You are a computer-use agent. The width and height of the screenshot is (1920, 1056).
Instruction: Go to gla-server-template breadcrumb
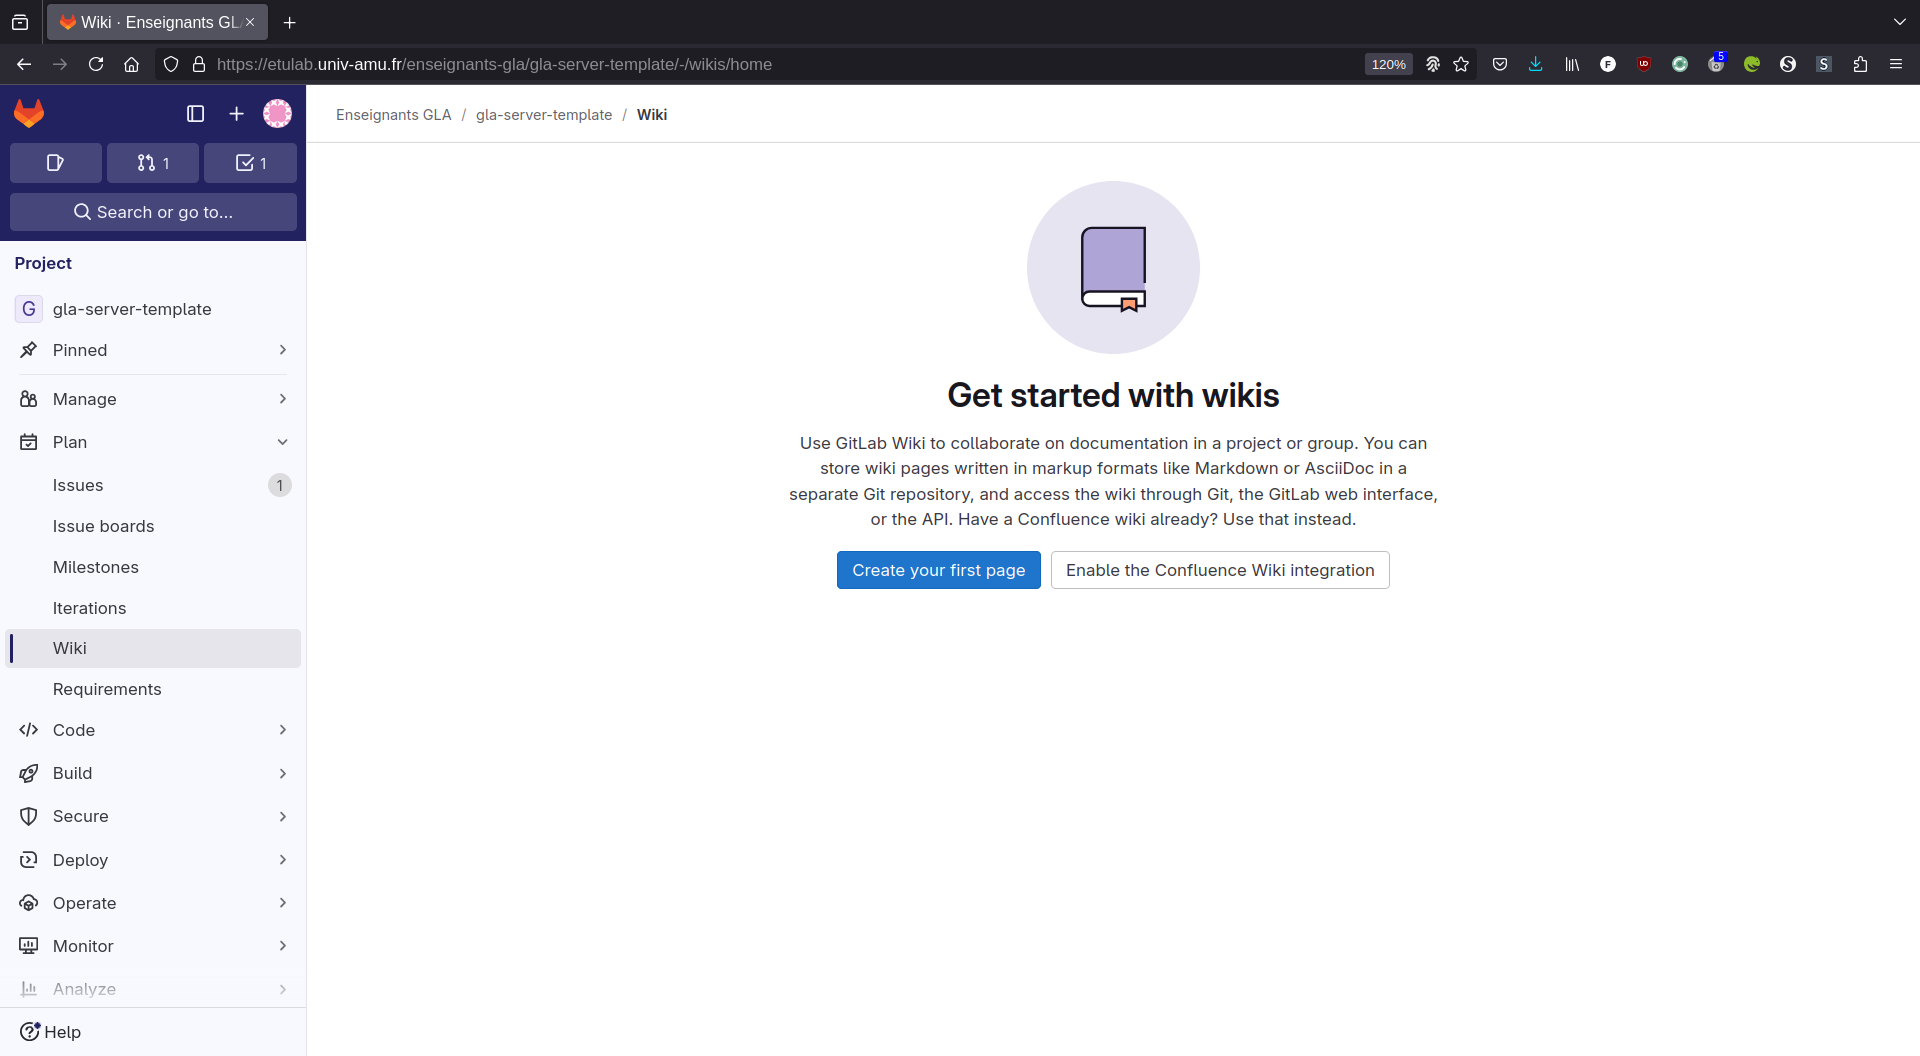click(544, 115)
